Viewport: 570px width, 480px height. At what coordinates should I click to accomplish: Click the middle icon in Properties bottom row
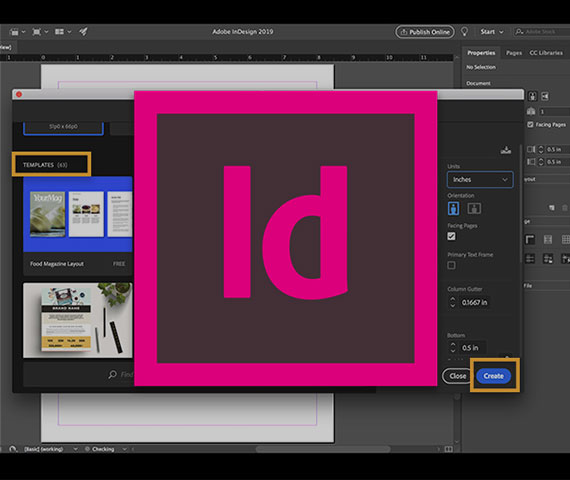(x=547, y=259)
